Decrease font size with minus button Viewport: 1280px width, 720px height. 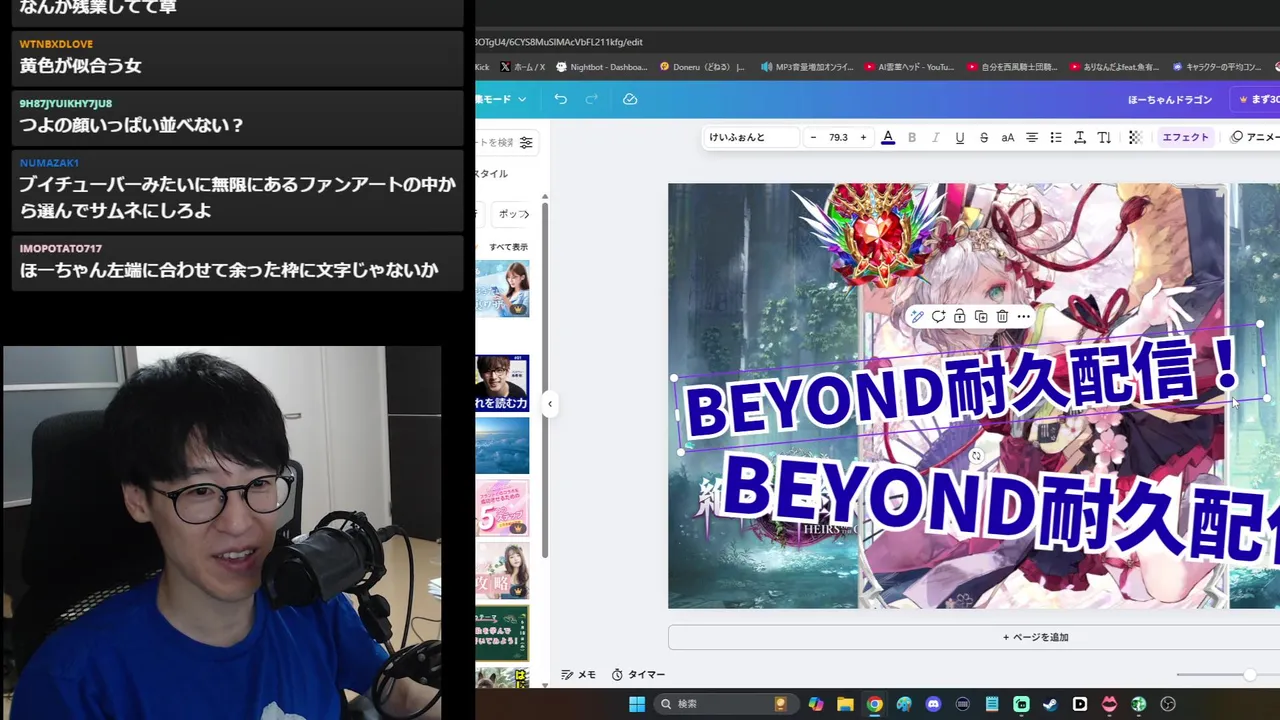(813, 137)
